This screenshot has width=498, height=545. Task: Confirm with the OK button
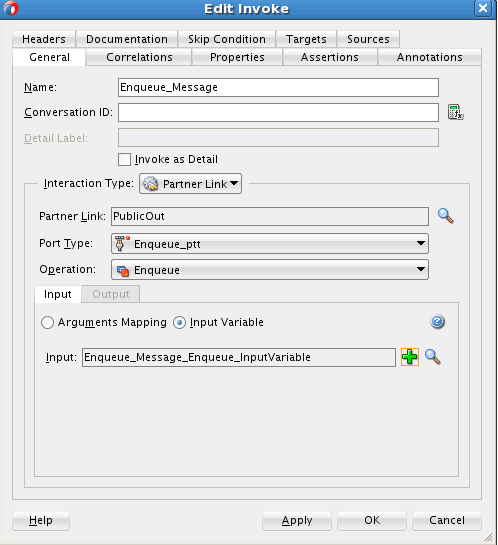tap(372, 520)
